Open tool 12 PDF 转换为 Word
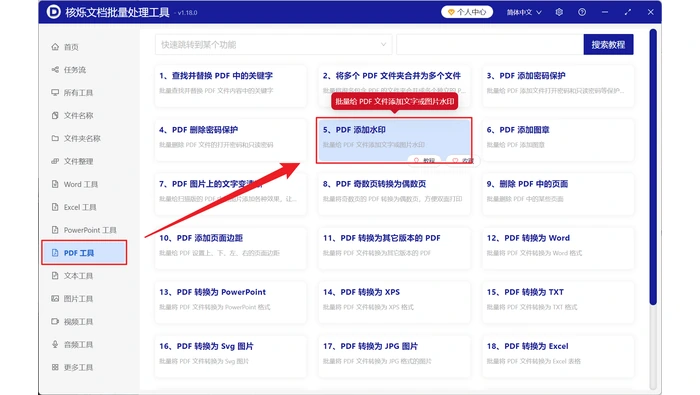Image resolution: width=700 pixels, height=395 pixels. [x=558, y=248]
